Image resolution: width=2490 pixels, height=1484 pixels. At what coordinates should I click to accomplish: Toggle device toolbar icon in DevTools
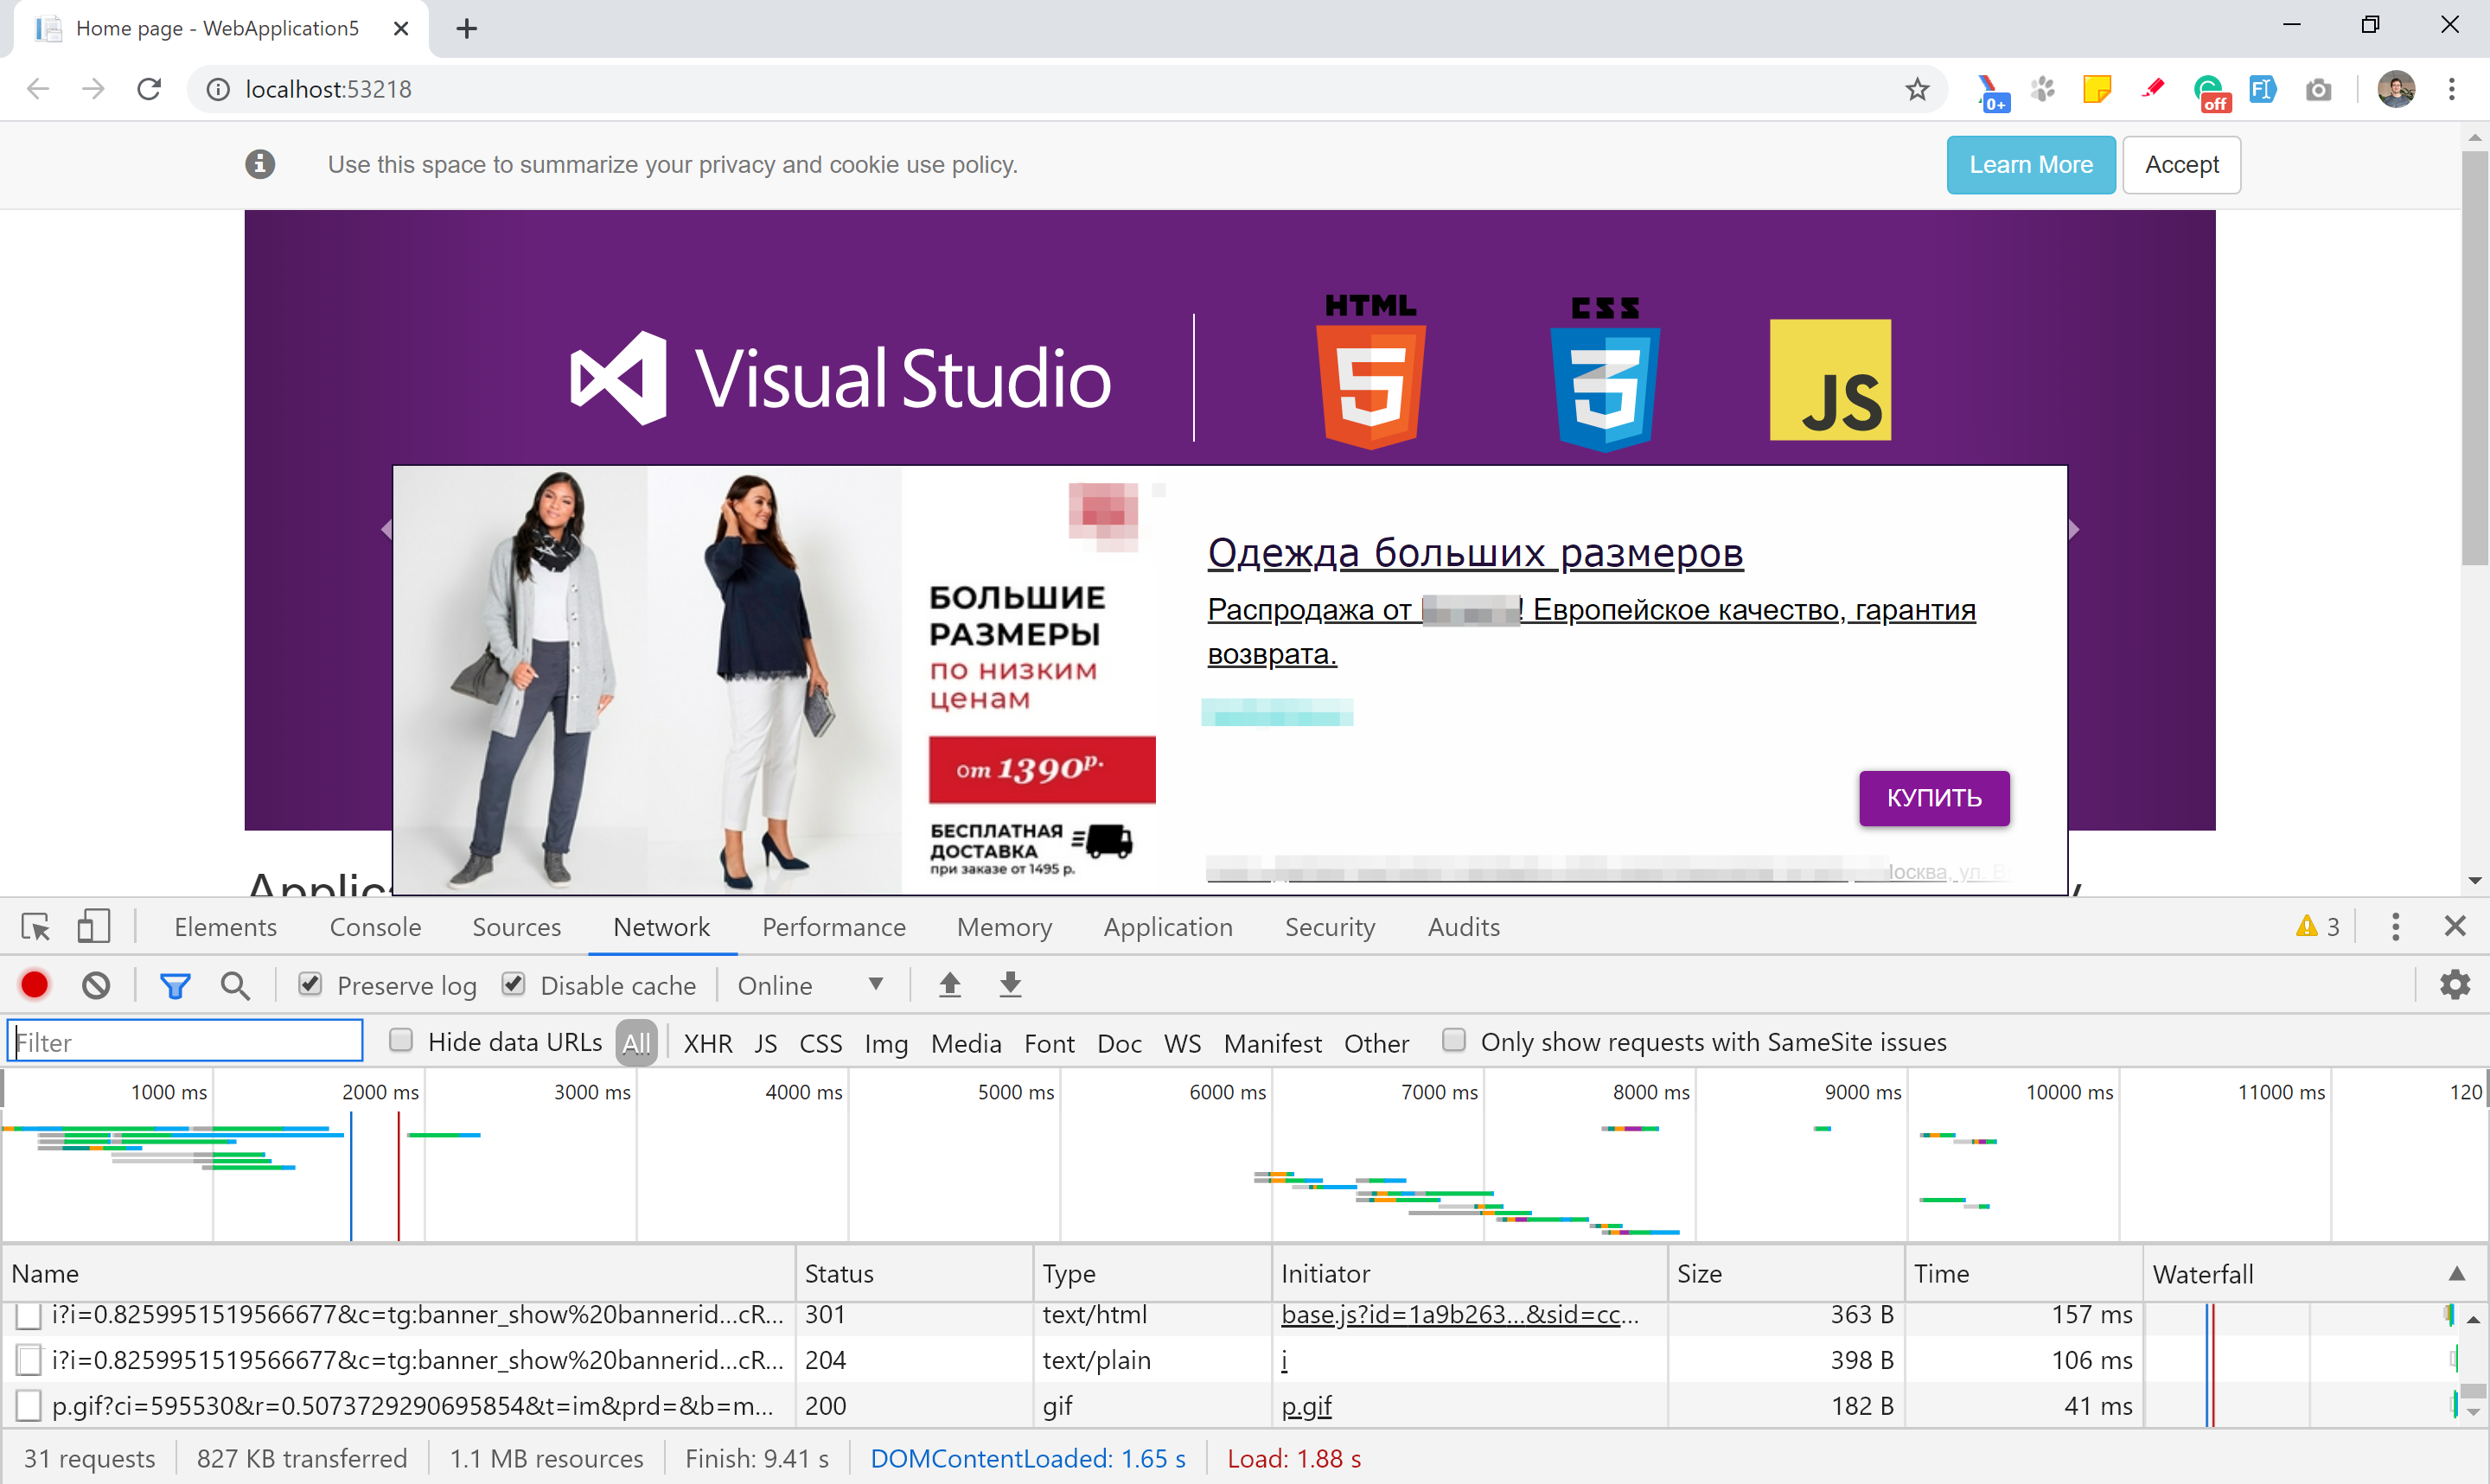[x=93, y=926]
